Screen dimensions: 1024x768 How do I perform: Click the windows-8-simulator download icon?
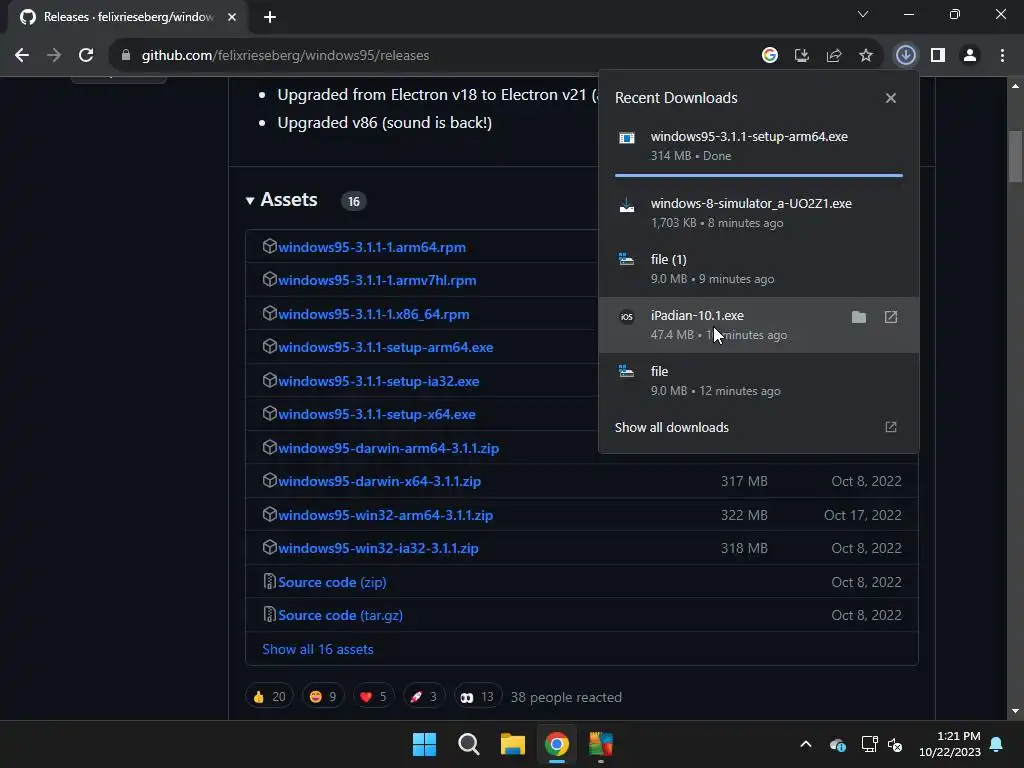pos(626,205)
